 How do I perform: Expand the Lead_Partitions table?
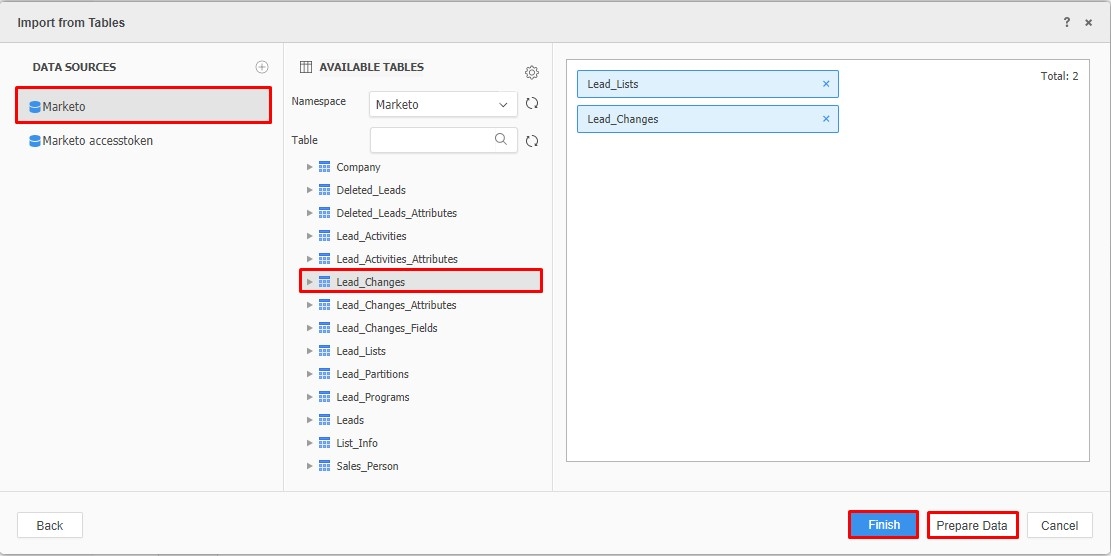tap(310, 374)
